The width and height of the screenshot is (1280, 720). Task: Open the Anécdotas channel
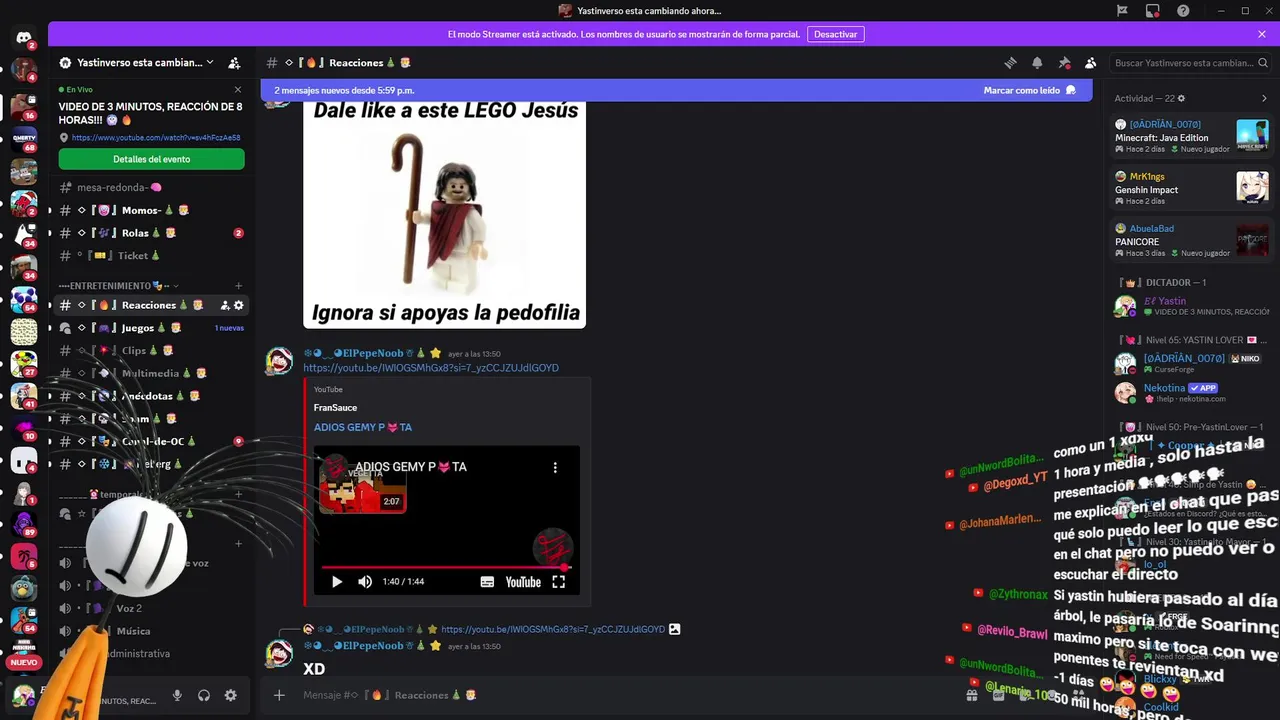151,396
